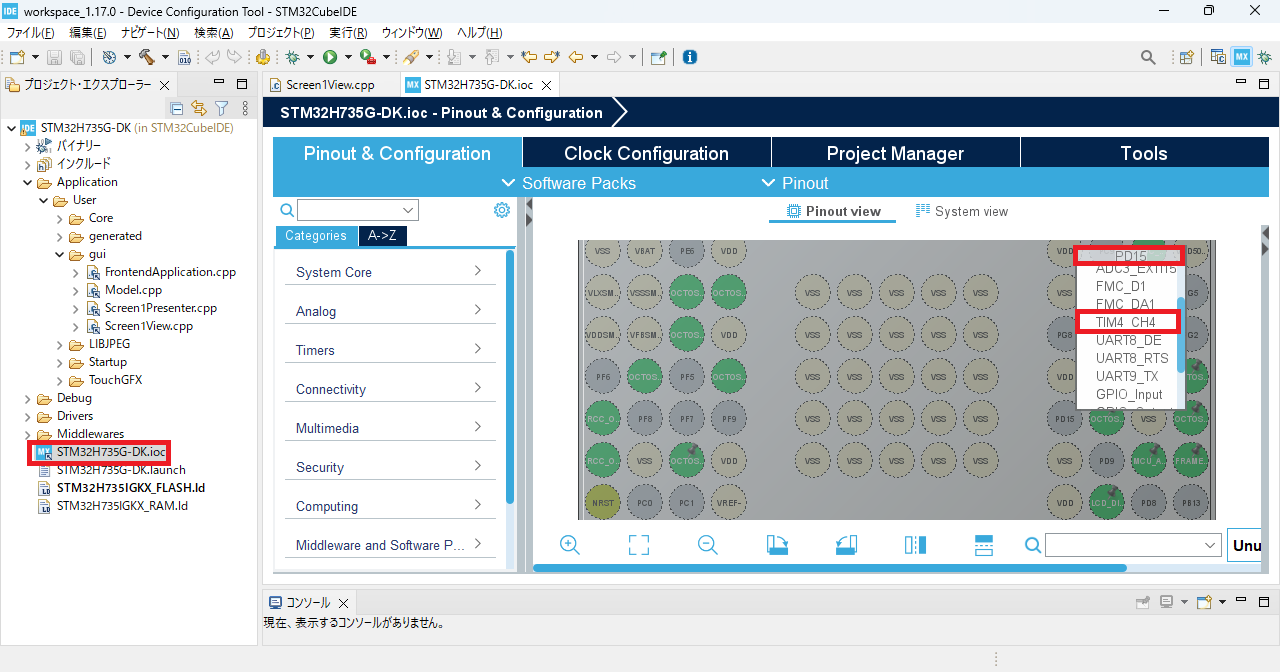
Task: Expand the Pinout dropdown menu
Action: 795,183
